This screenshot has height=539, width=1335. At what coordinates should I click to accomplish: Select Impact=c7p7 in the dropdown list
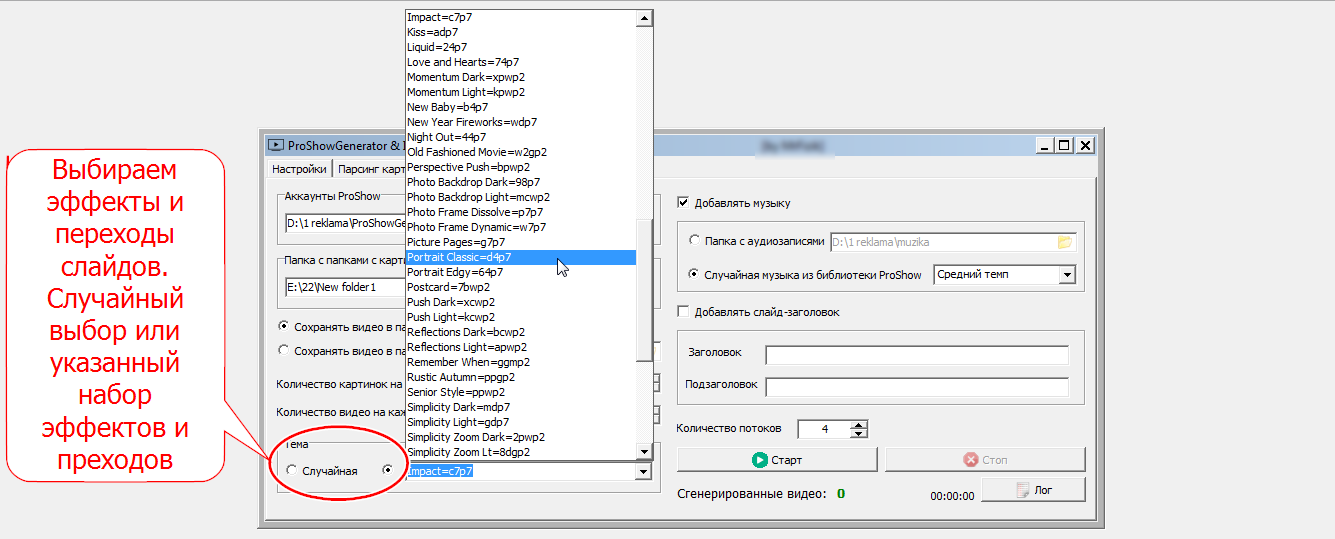(521, 17)
